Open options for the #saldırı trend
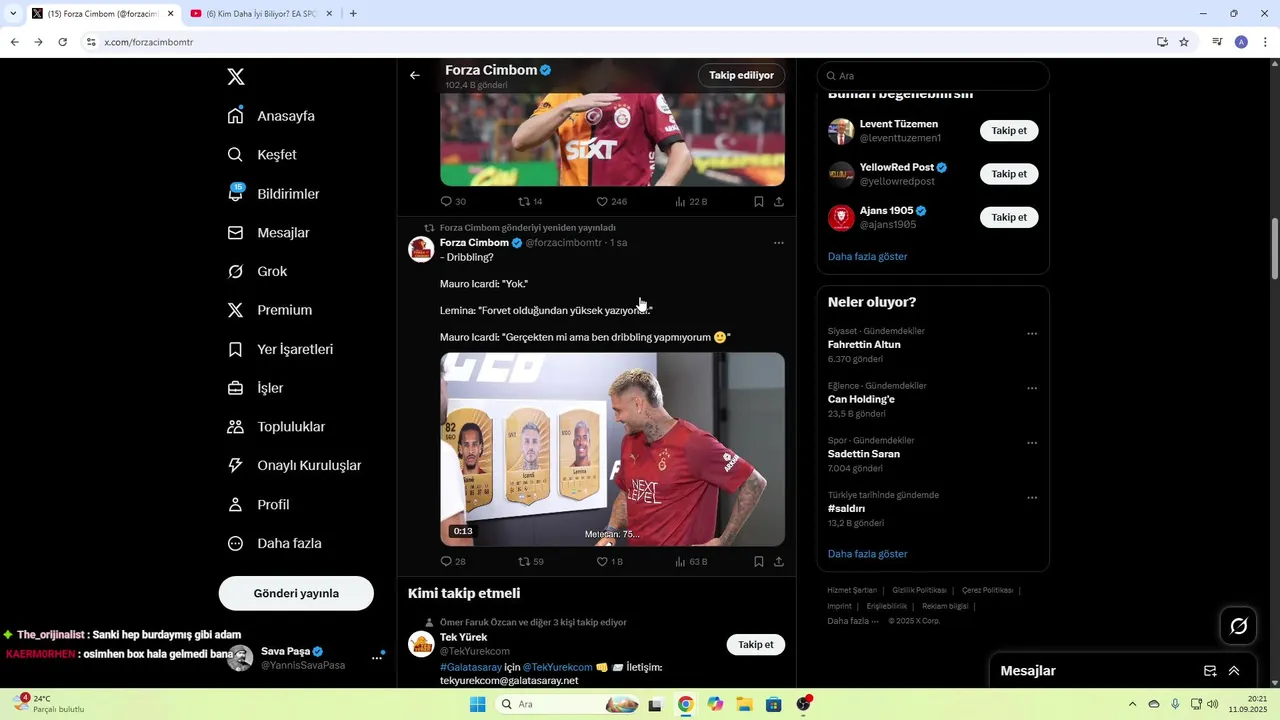This screenshot has width=1280, height=720. [1032, 498]
